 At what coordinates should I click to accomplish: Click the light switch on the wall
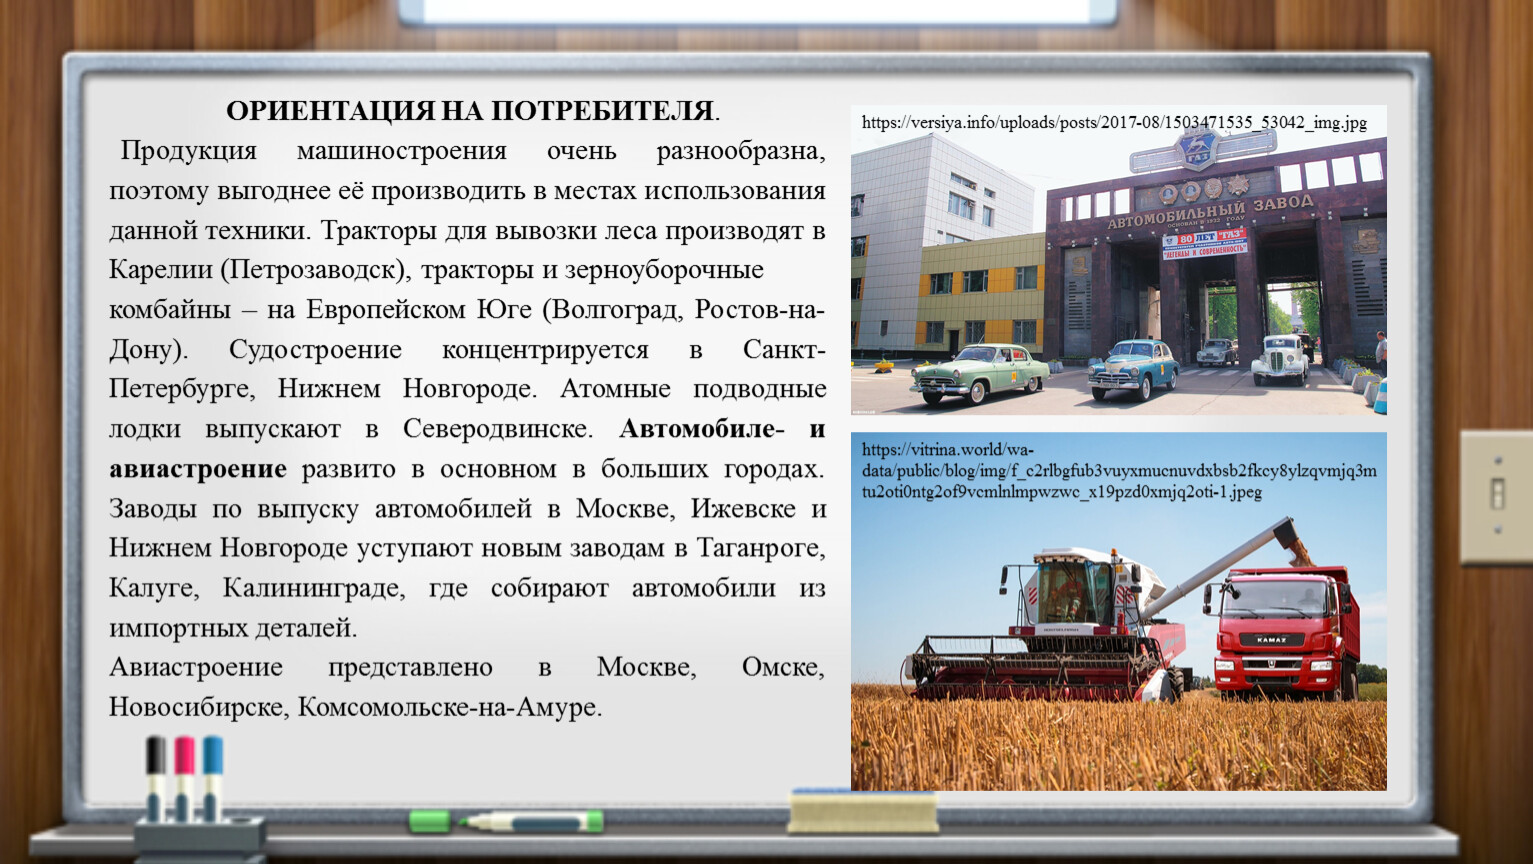click(1496, 496)
